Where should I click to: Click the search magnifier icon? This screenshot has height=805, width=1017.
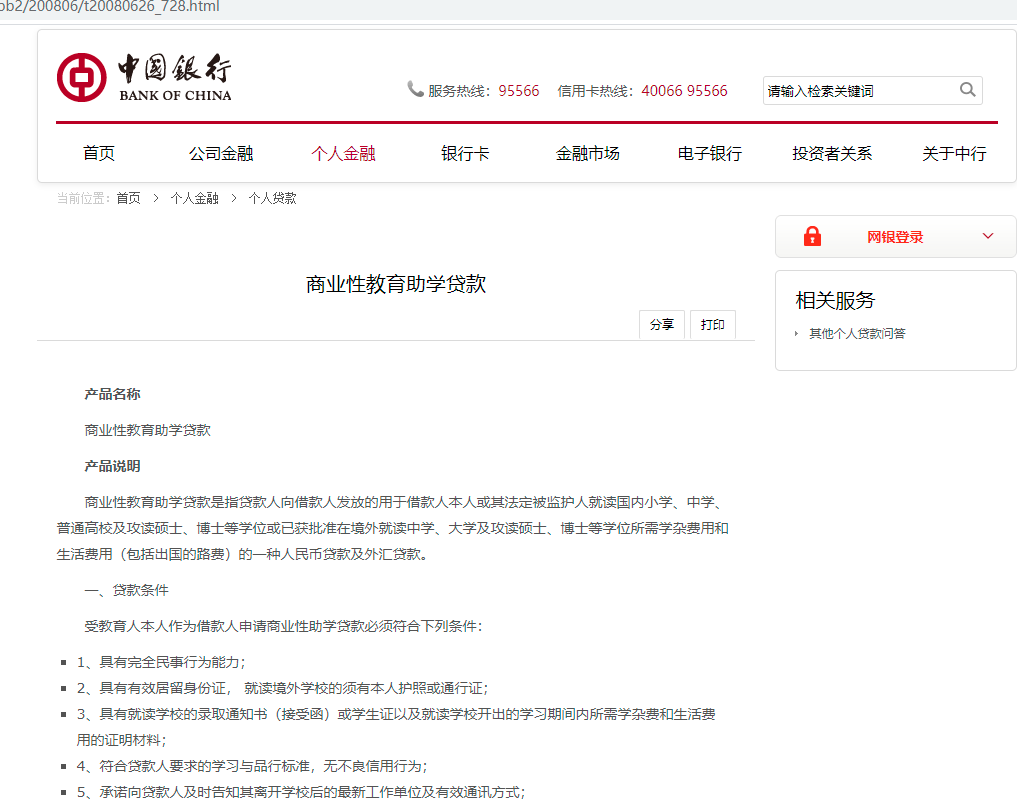(x=967, y=90)
